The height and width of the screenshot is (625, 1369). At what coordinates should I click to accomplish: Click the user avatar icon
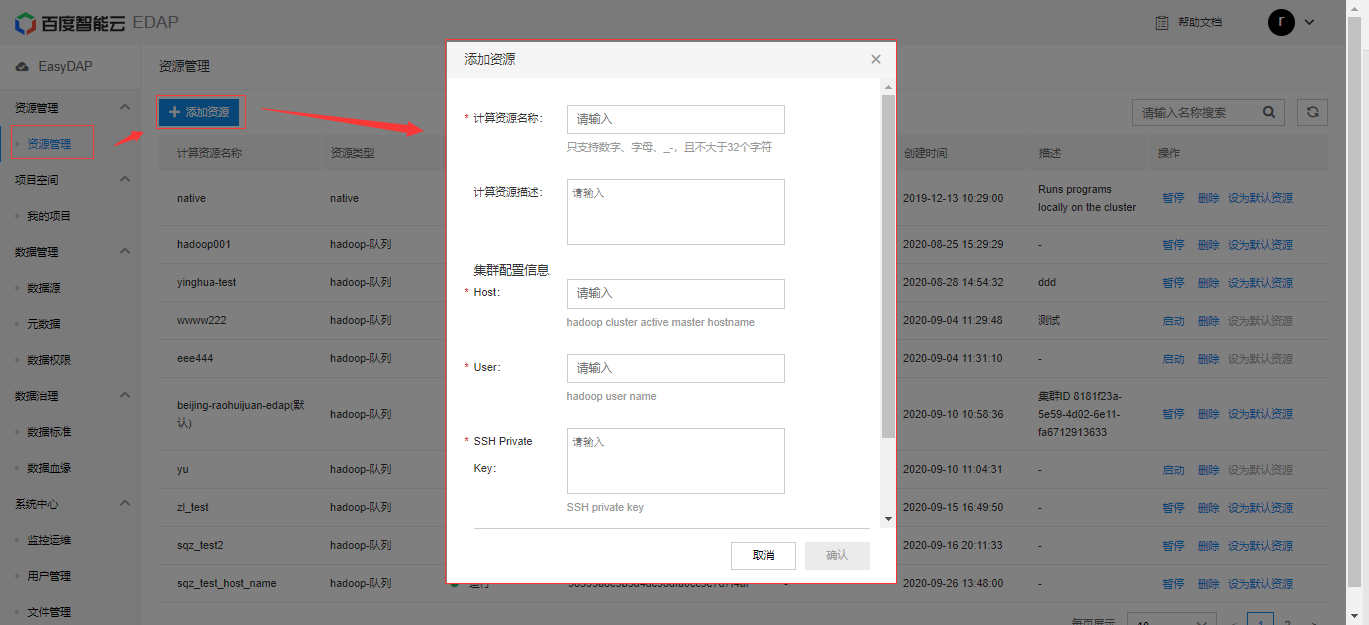1281,22
